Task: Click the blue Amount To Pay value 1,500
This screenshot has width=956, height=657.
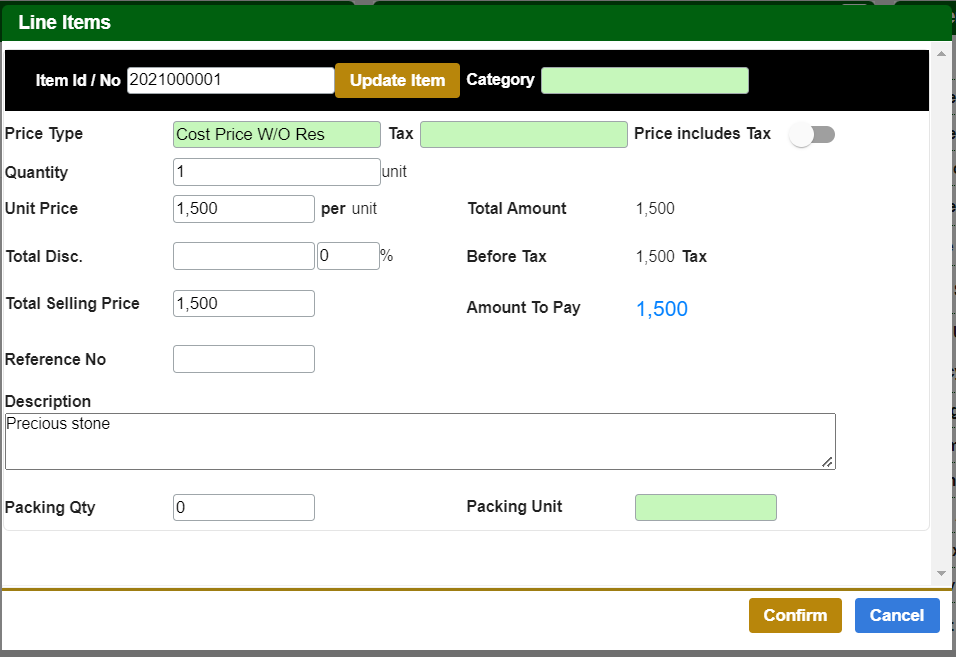Action: point(660,308)
